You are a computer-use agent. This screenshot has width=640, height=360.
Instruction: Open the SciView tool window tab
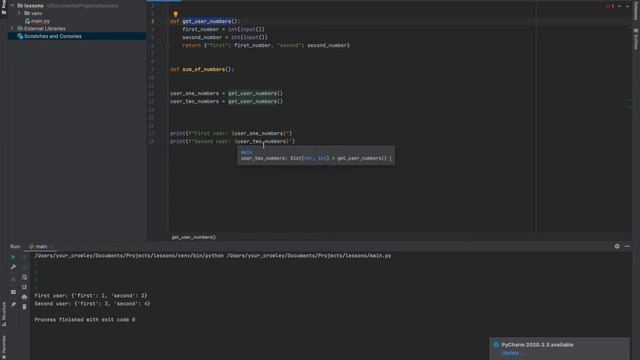point(636,40)
